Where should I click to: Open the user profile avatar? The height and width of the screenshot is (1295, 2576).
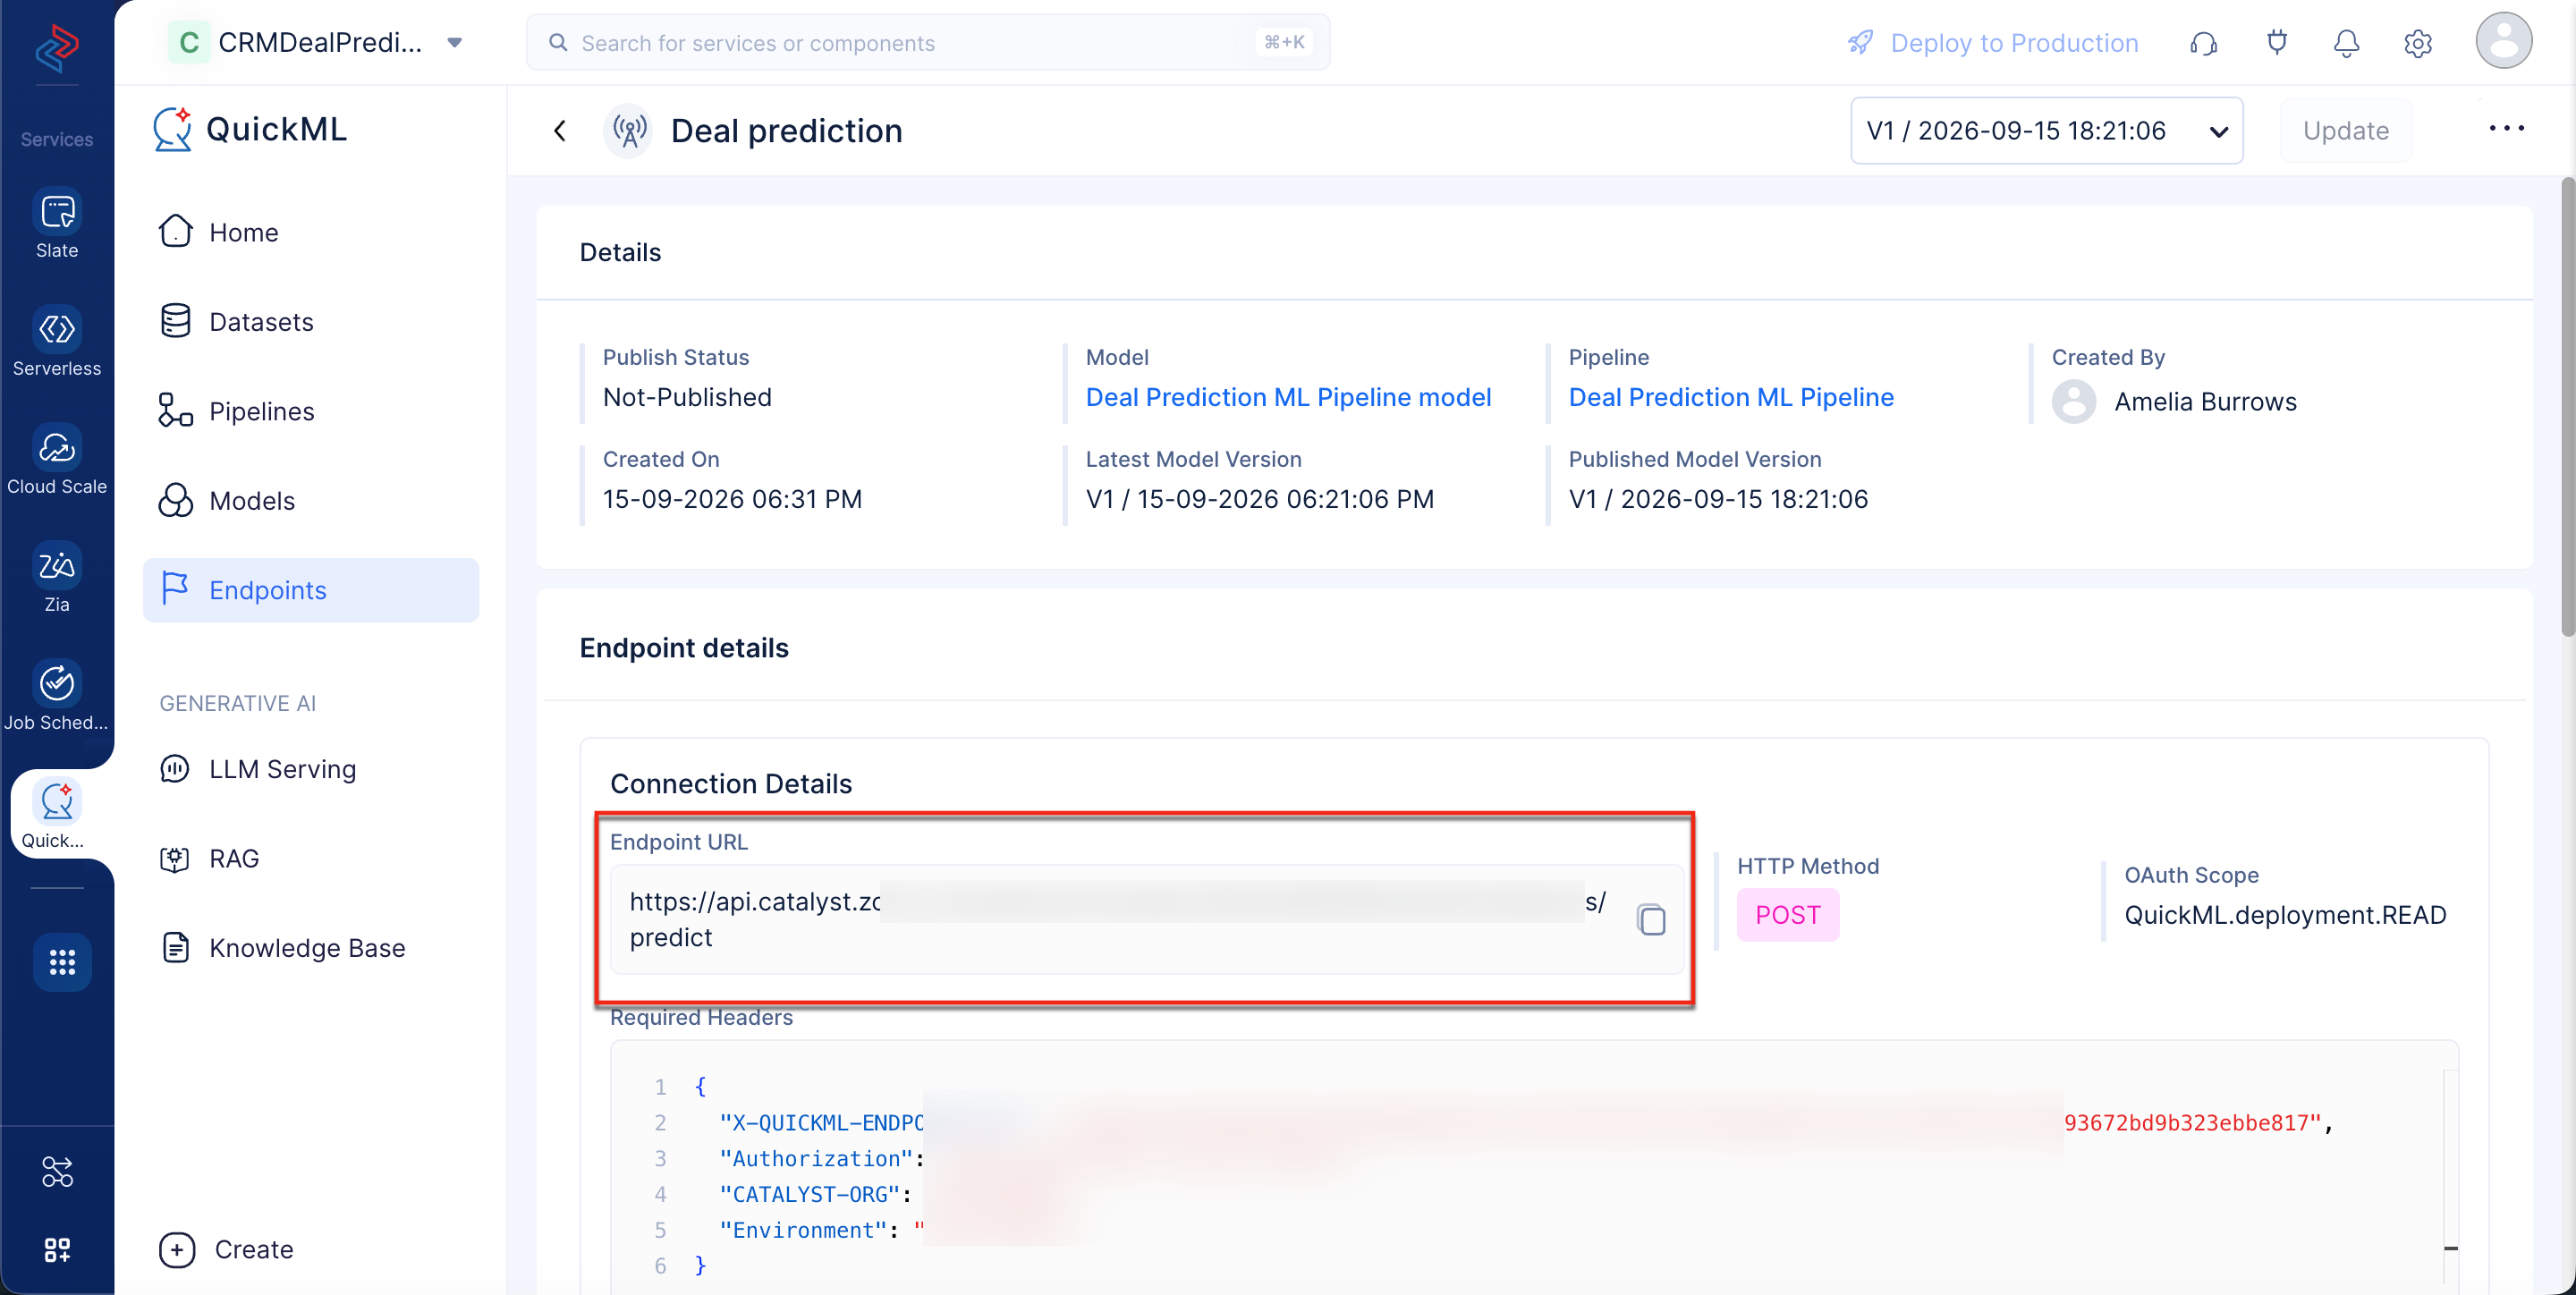pyautogui.click(x=2503, y=41)
